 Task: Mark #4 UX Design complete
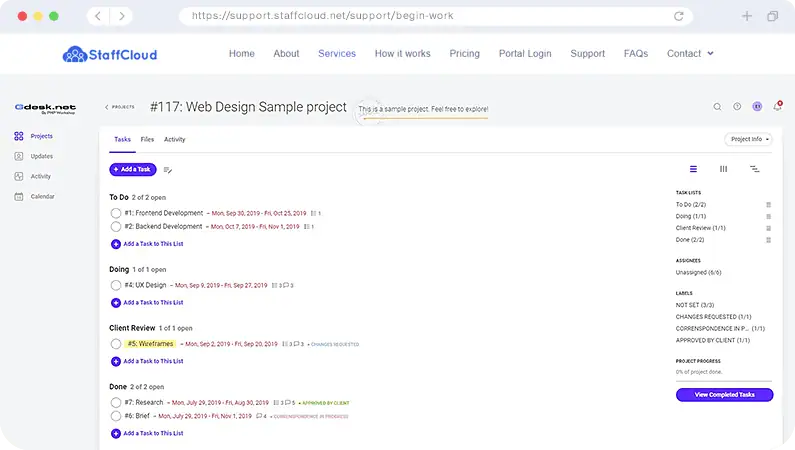click(x=116, y=285)
